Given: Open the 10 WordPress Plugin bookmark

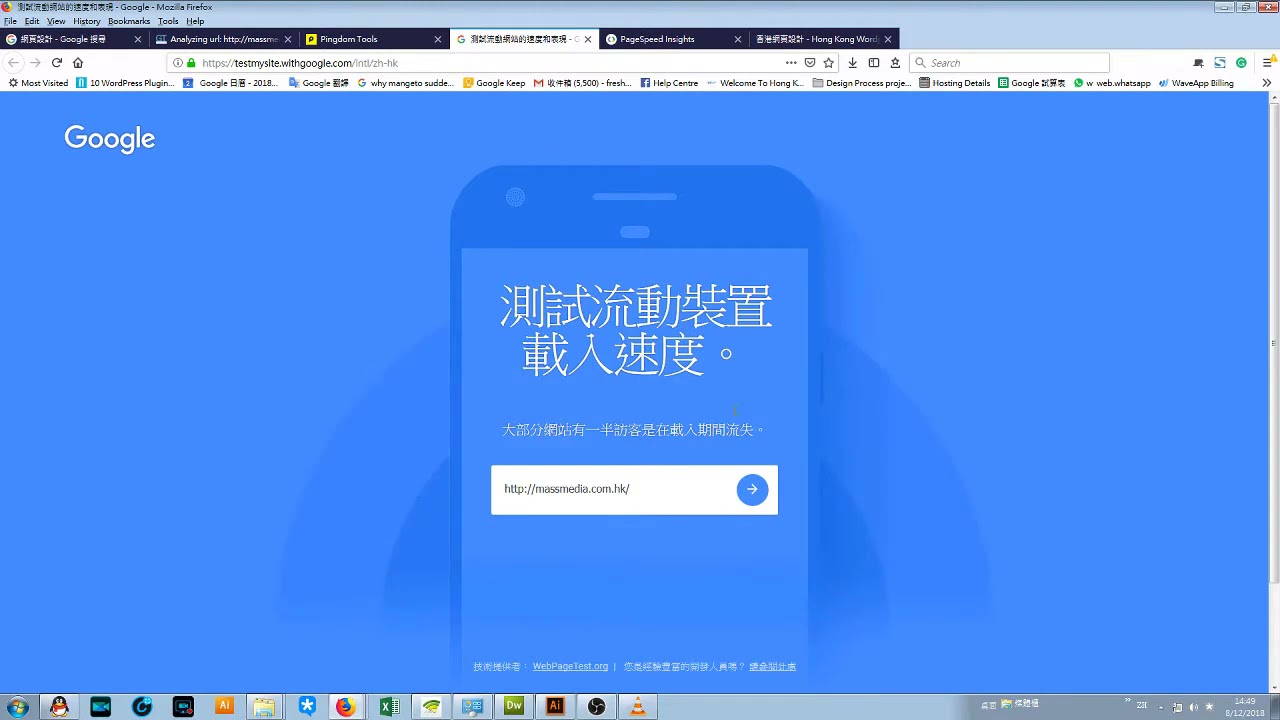Looking at the screenshot, I should [125, 83].
